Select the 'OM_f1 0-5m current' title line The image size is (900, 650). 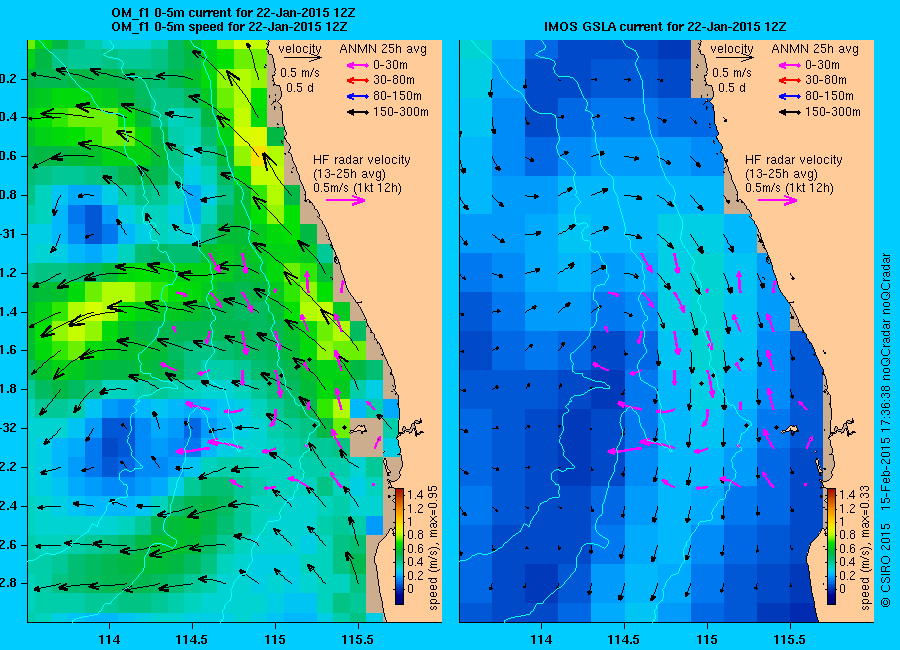(233, 13)
